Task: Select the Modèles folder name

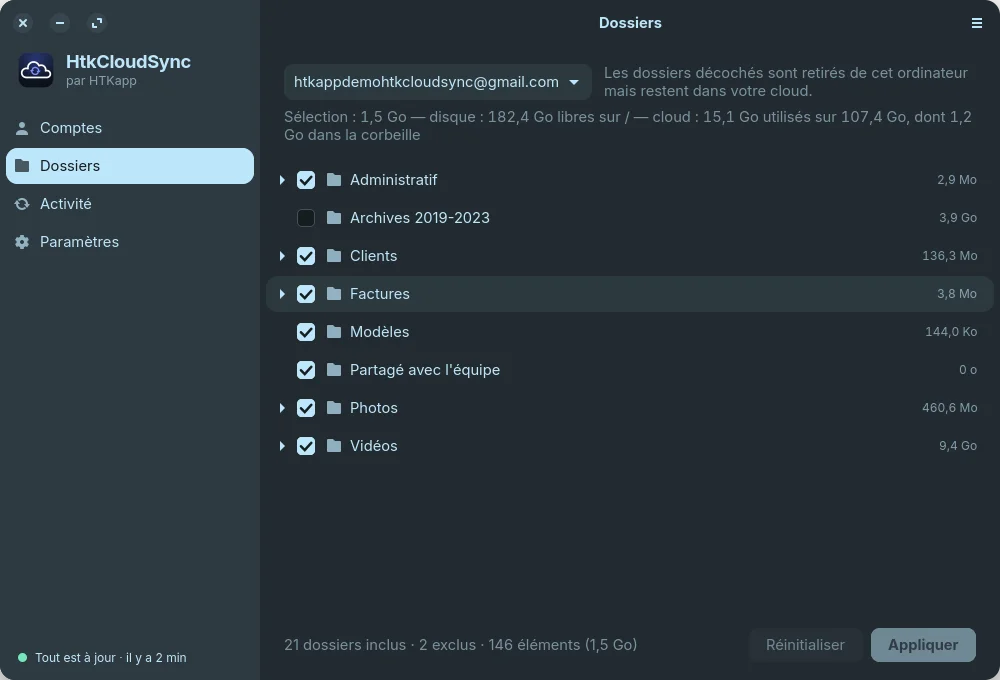Action: tap(379, 332)
